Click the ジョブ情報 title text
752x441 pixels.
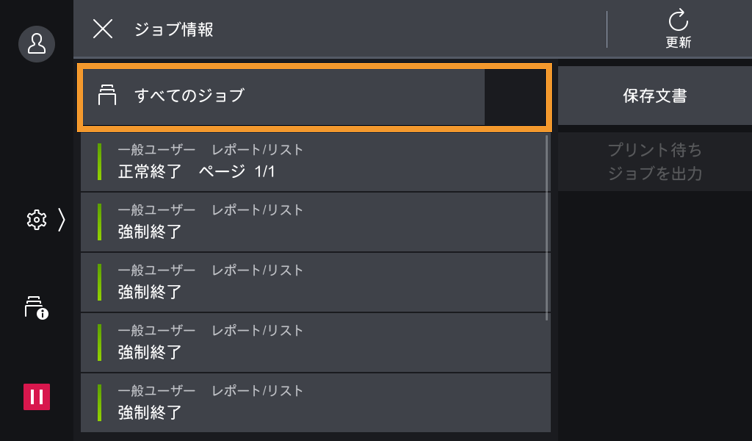coord(174,29)
